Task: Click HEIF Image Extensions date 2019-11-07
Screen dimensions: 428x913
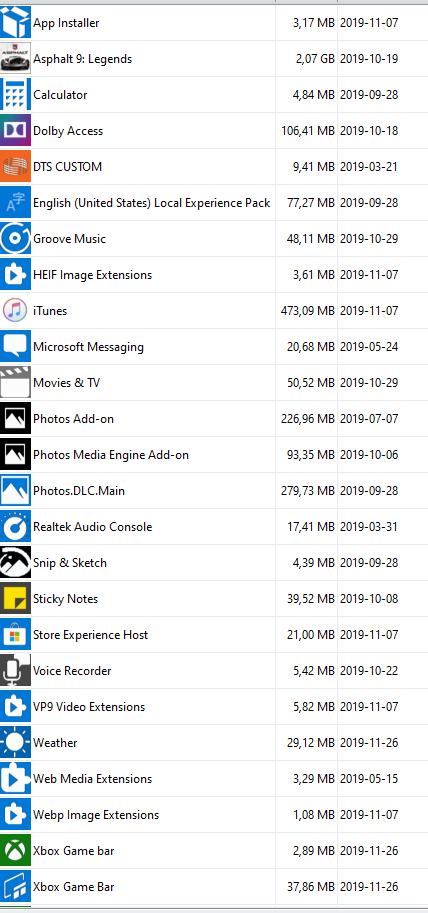Action: [x=369, y=275]
